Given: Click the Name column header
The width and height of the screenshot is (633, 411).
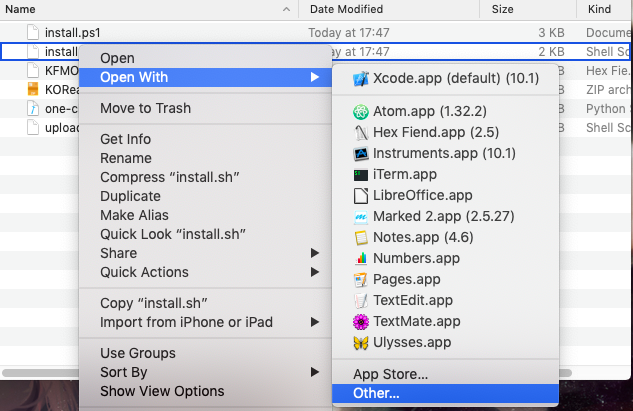Looking at the screenshot, I should (x=22, y=9).
